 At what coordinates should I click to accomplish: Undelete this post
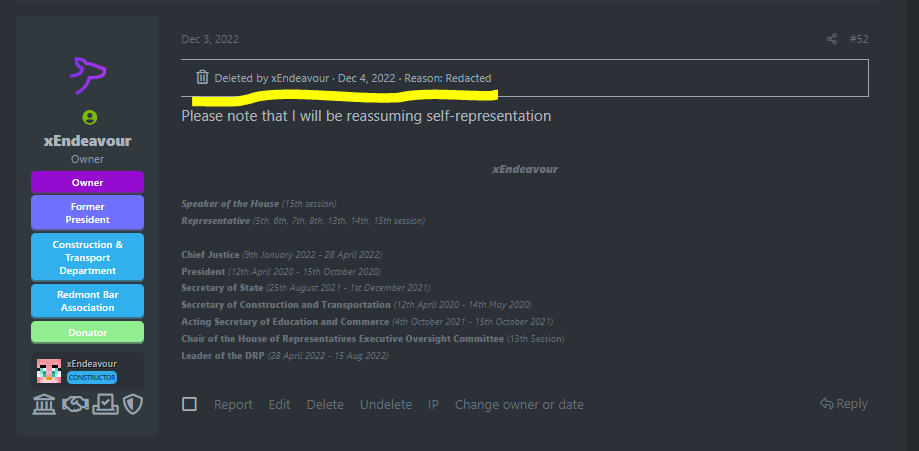click(x=386, y=405)
